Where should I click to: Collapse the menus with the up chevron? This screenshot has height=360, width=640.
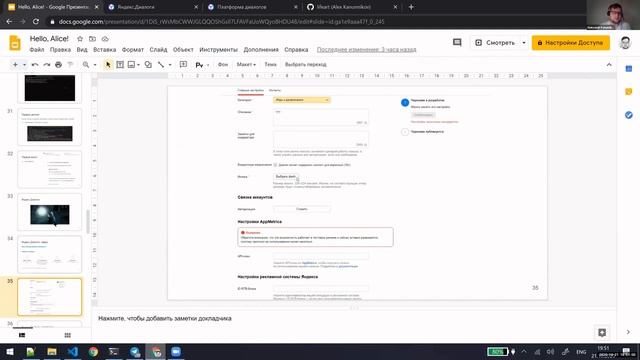coord(609,64)
